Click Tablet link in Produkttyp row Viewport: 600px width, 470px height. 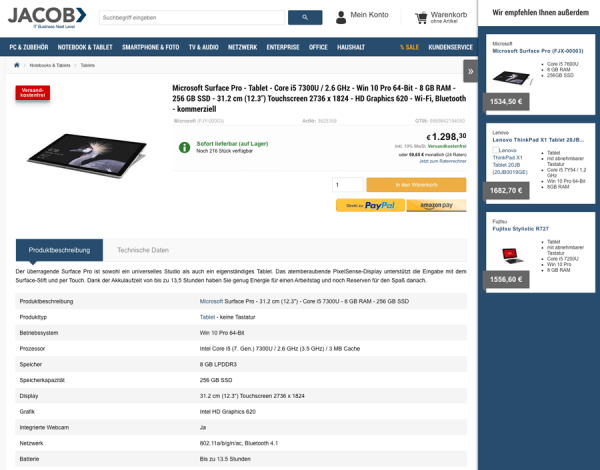click(x=207, y=317)
